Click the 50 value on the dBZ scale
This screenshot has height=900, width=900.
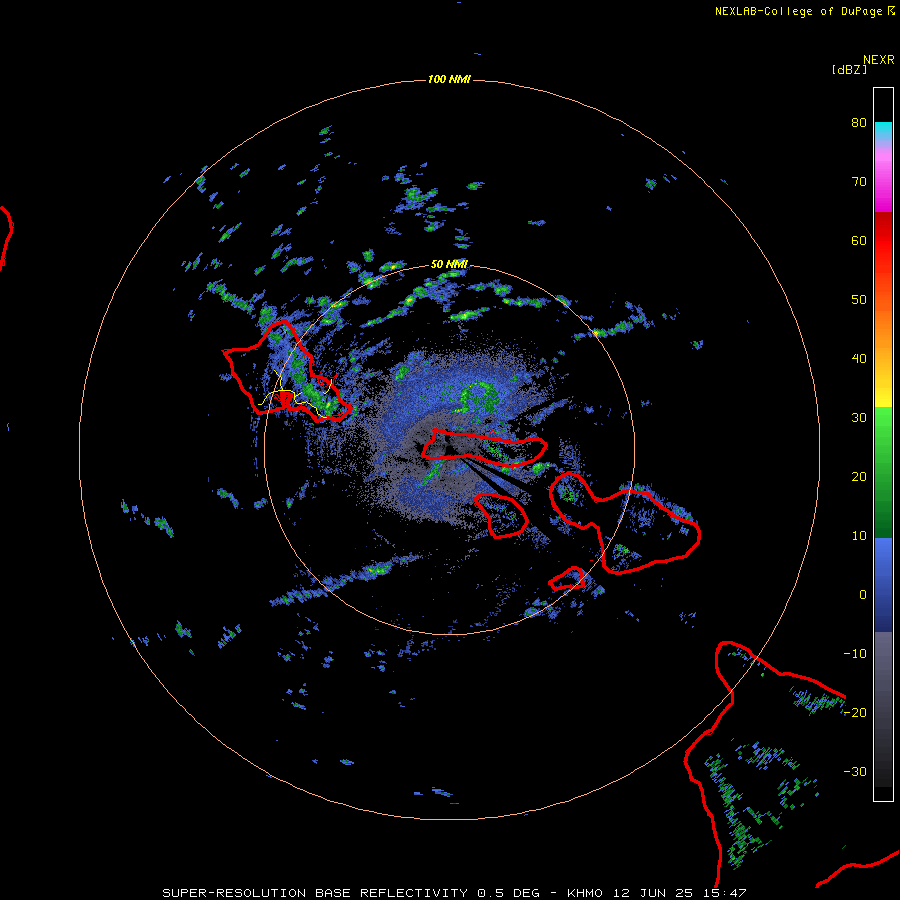coord(859,300)
